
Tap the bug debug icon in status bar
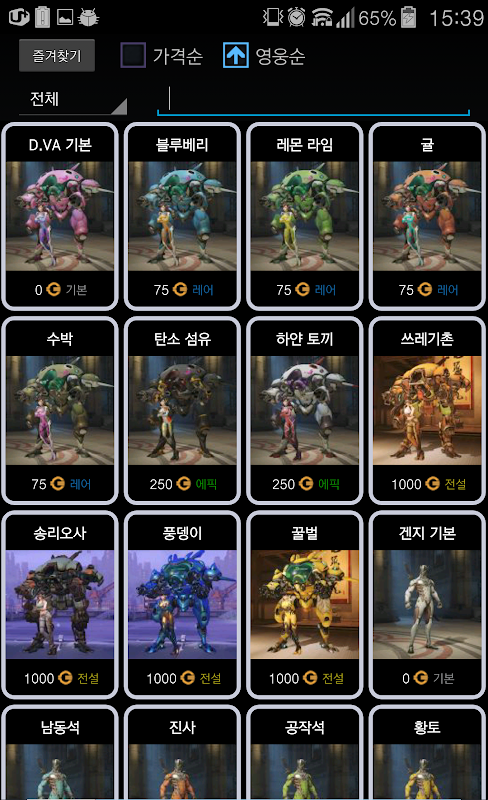point(88,17)
